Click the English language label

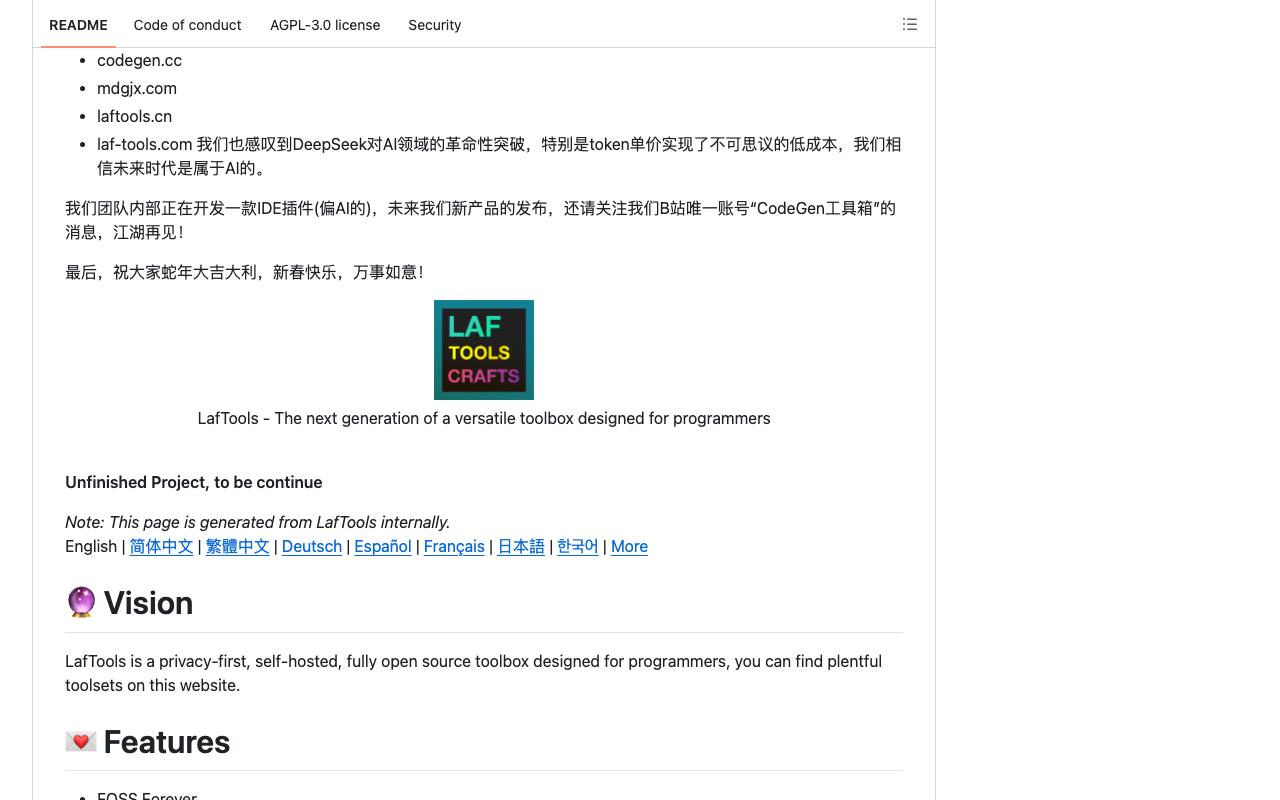tap(91, 546)
